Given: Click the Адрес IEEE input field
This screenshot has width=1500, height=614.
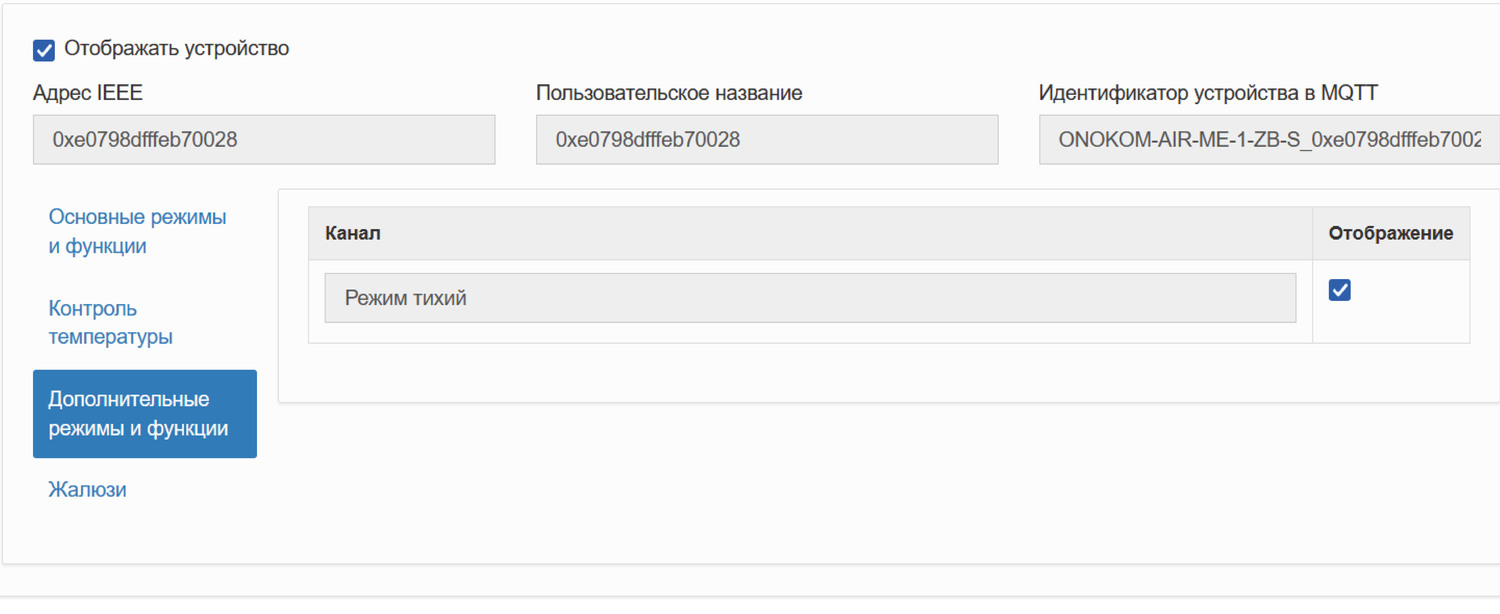Looking at the screenshot, I should 264,140.
